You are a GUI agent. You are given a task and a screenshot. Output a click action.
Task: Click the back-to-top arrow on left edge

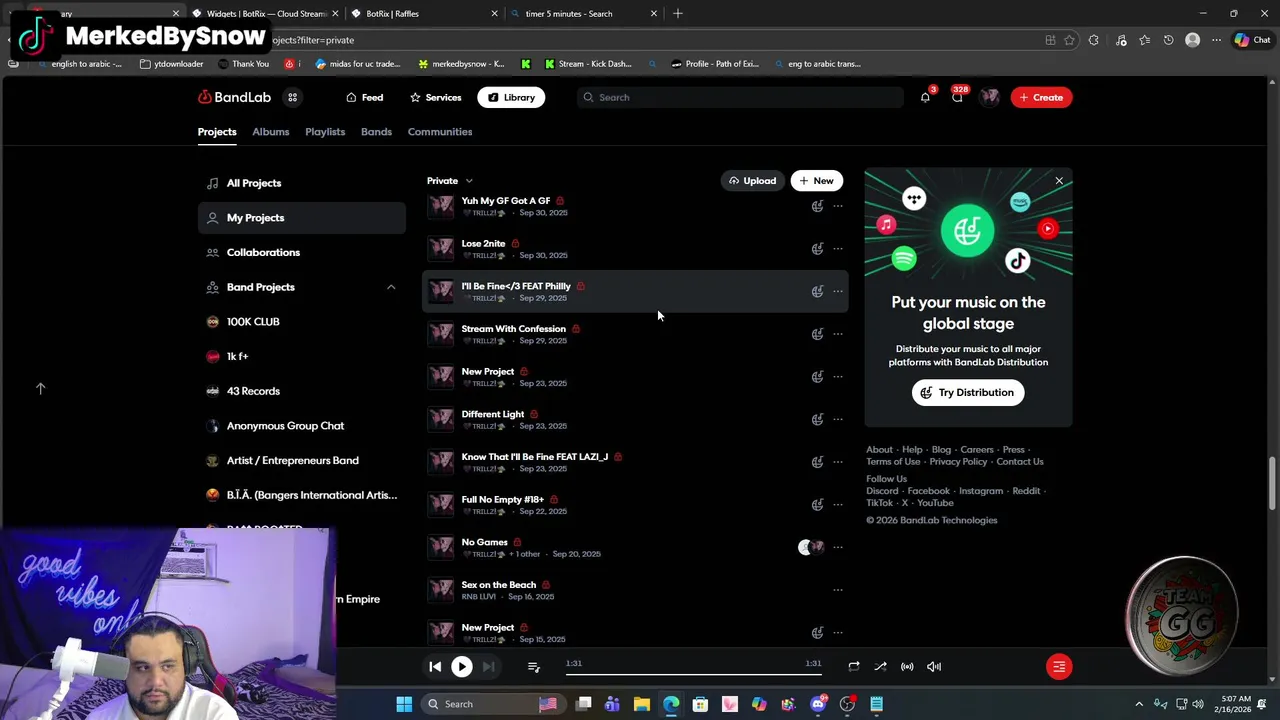pyautogui.click(x=41, y=388)
